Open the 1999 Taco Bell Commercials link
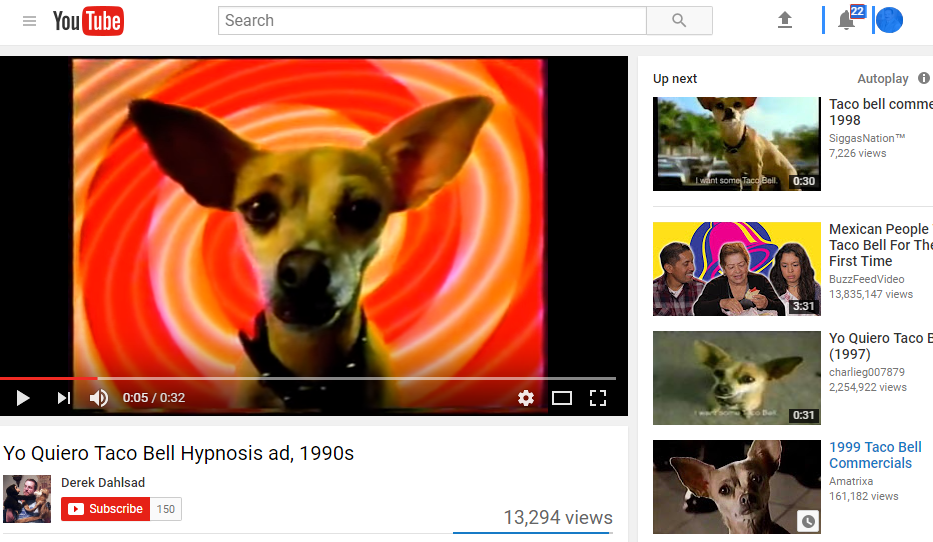Image resolution: width=933 pixels, height=542 pixels. pyautogui.click(x=875, y=455)
